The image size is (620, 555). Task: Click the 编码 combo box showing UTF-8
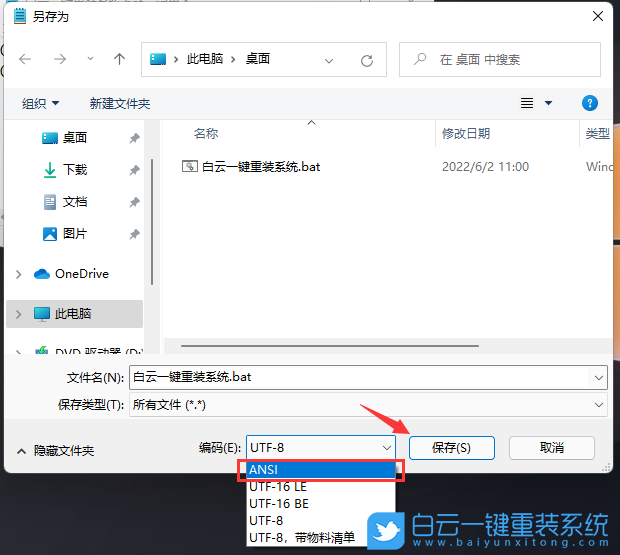[321, 447]
